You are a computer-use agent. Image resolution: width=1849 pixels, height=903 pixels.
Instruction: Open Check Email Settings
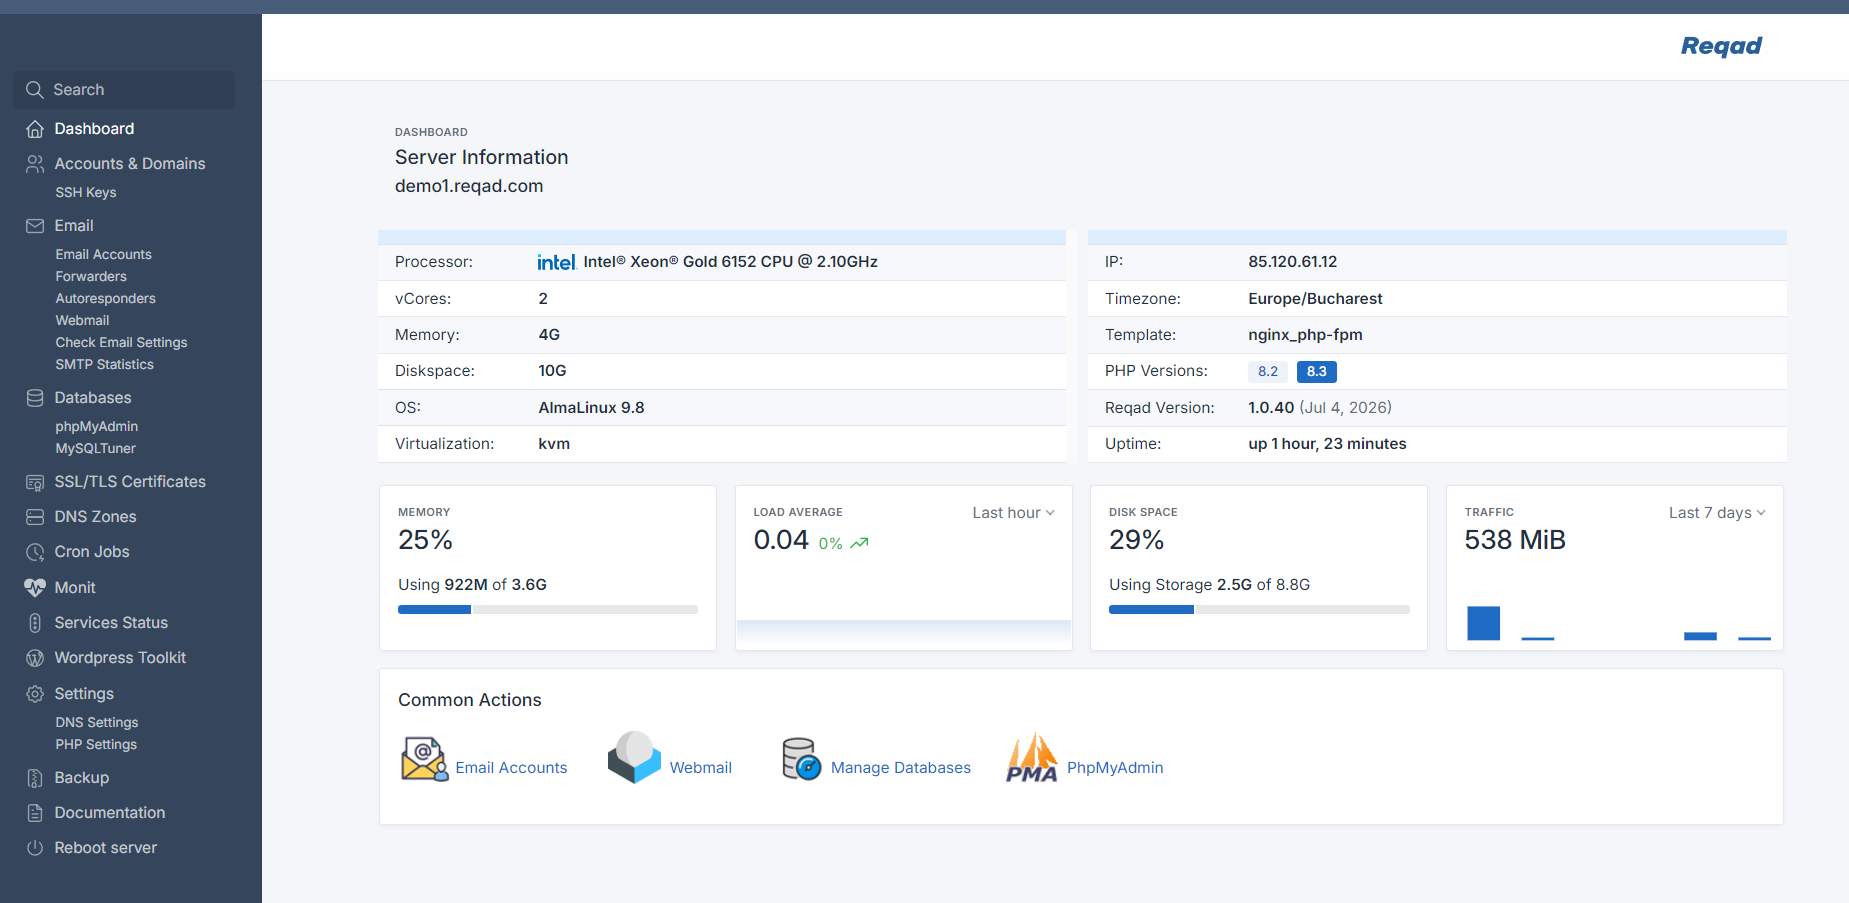[121, 343]
